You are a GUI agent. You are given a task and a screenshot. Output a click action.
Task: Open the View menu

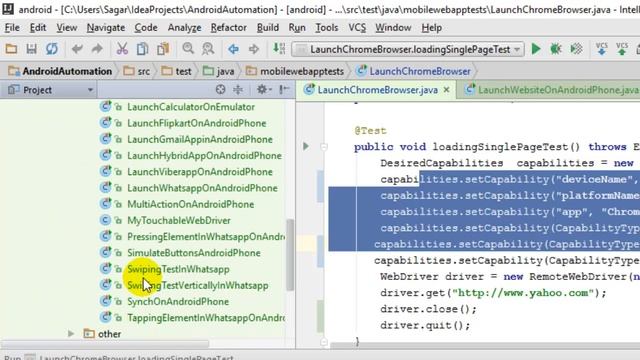click(67, 28)
